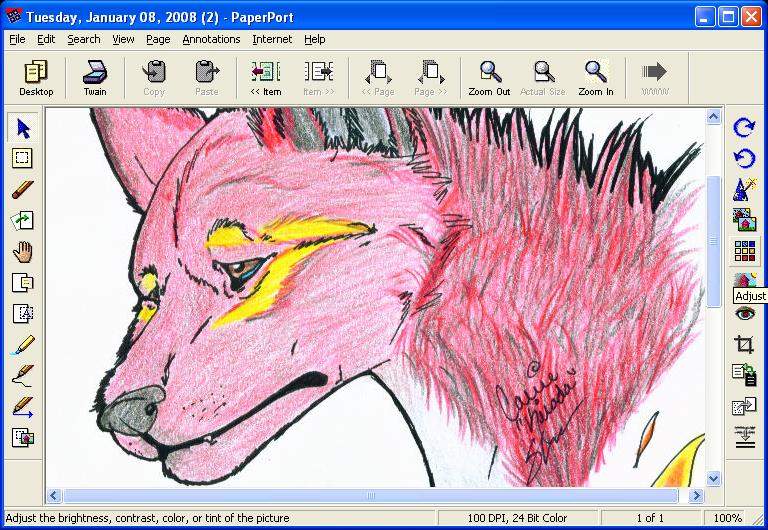Image resolution: width=768 pixels, height=530 pixels.
Task: Select the freehand scribble pencil tool
Action: (x=23, y=376)
